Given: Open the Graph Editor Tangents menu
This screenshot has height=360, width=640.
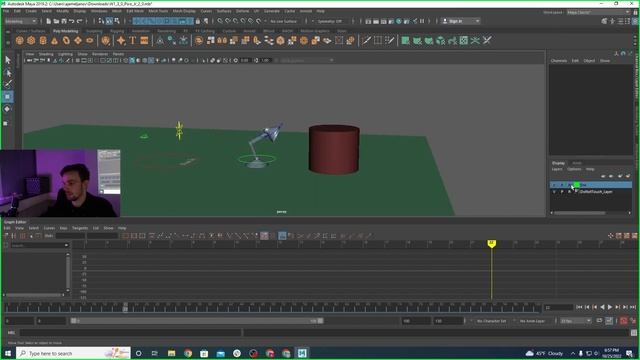Looking at the screenshot, I should coord(80,228).
